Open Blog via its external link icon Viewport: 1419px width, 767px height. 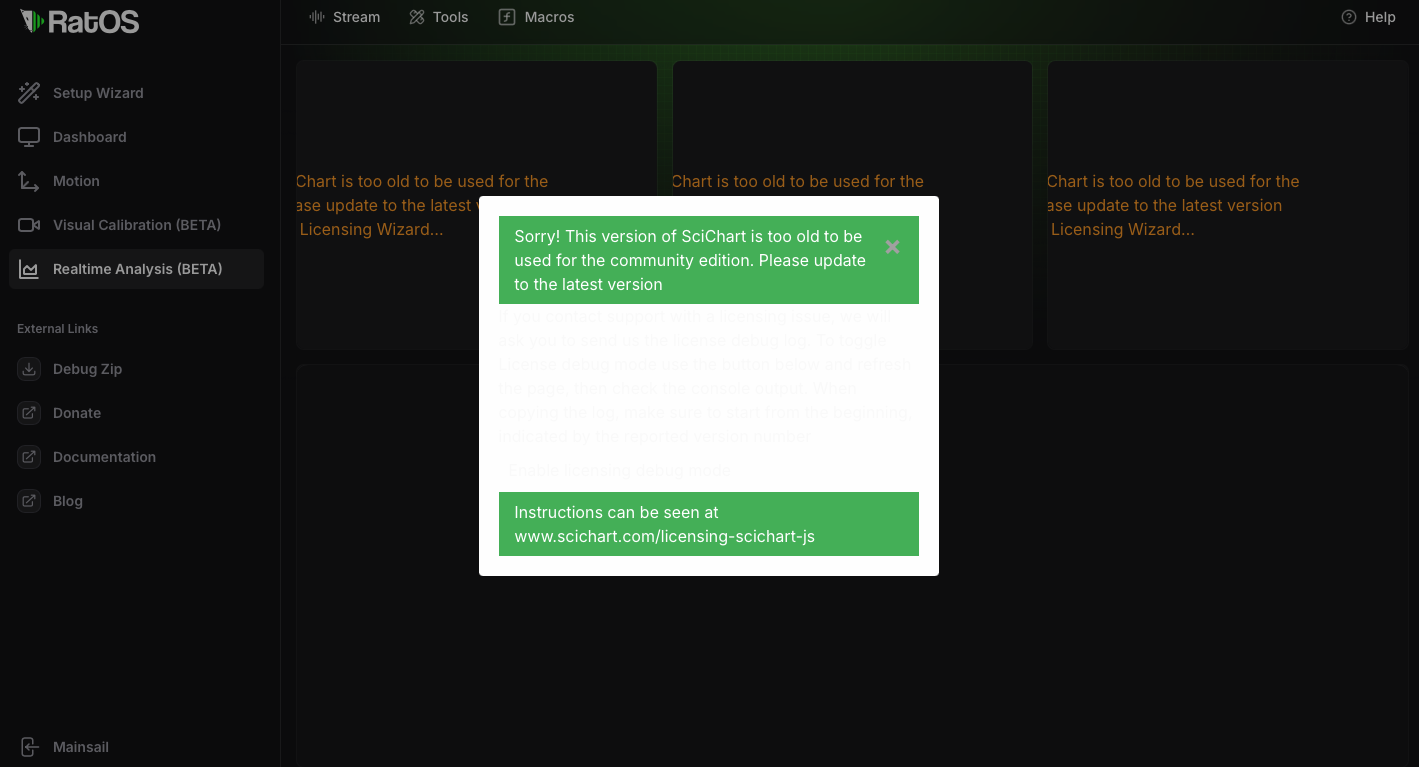pyautogui.click(x=29, y=501)
